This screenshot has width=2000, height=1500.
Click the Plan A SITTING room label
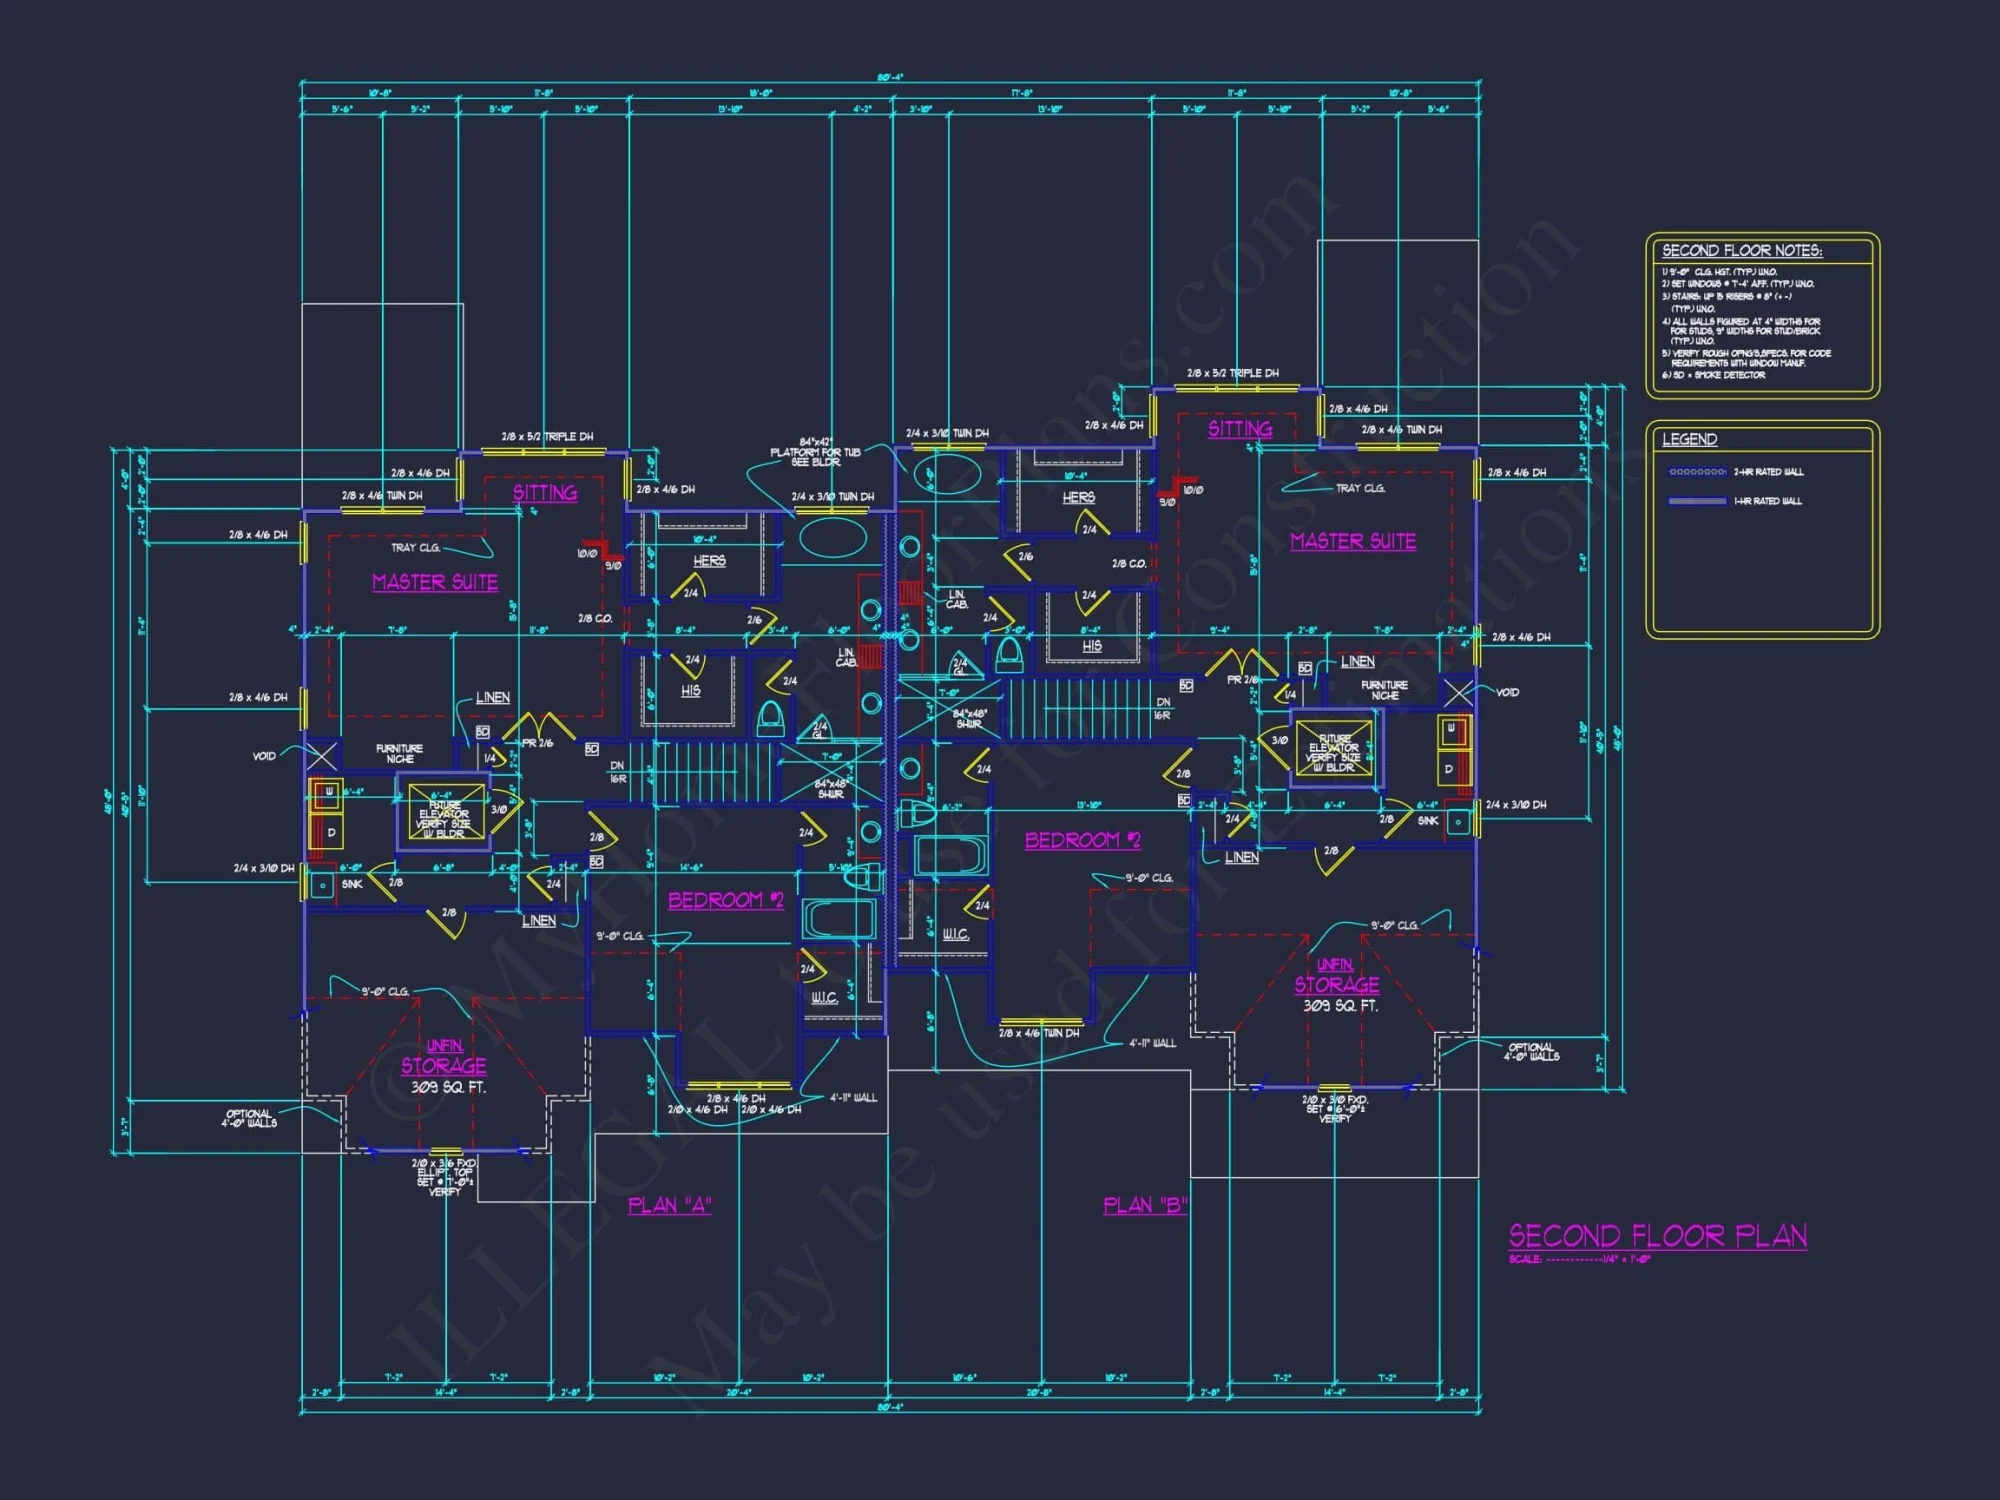(x=545, y=492)
